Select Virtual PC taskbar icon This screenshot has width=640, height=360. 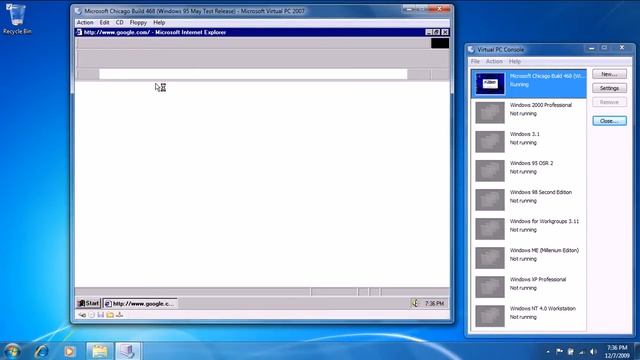[x=127, y=351]
